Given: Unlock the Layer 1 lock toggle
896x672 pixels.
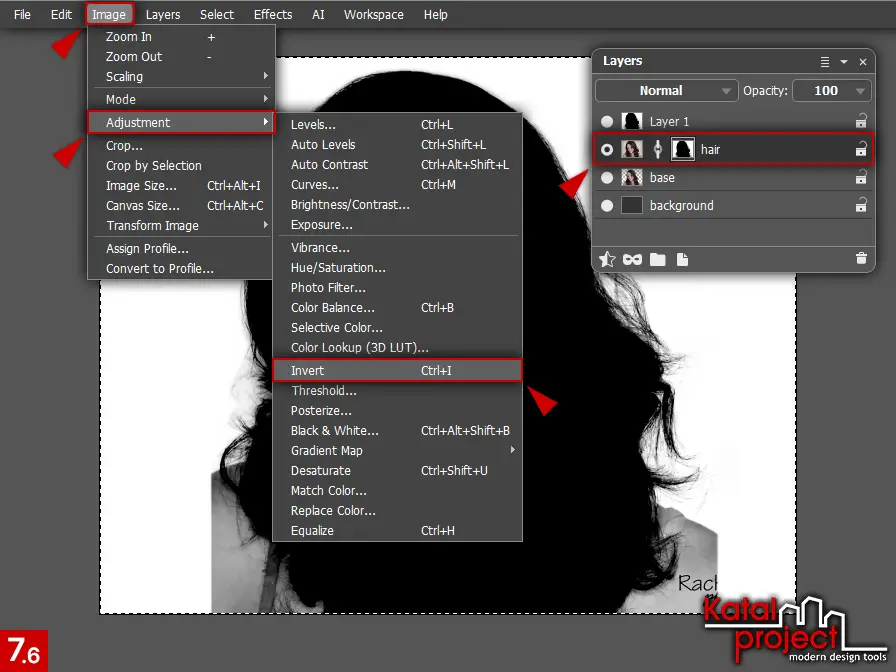Looking at the screenshot, I should (x=861, y=121).
